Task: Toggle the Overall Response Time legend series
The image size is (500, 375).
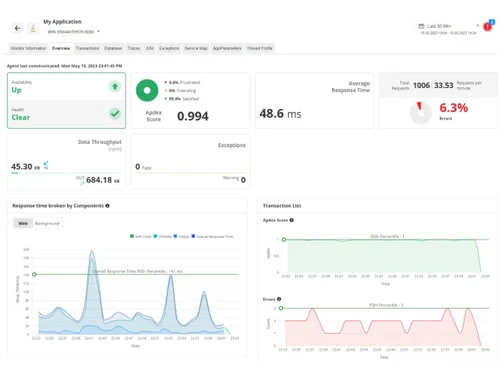Action: [x=212, y=236]
